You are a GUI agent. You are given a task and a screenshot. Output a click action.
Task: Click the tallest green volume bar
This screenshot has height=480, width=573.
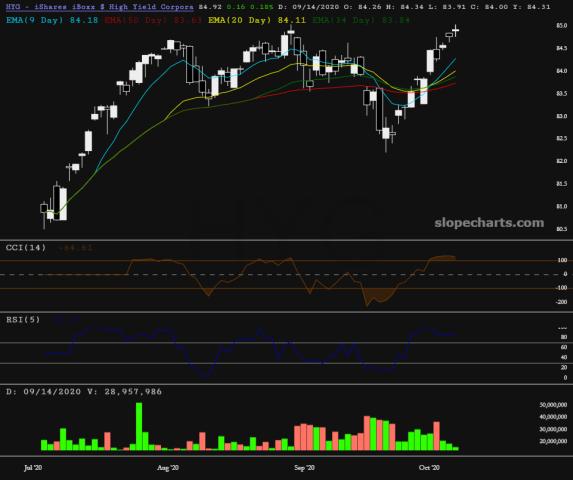pos(139,426)
